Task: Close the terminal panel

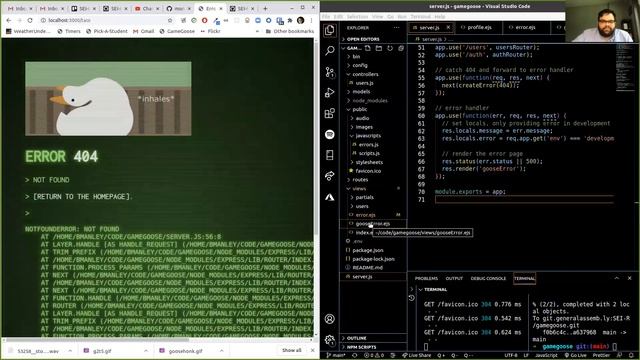Action: point(629,278)
